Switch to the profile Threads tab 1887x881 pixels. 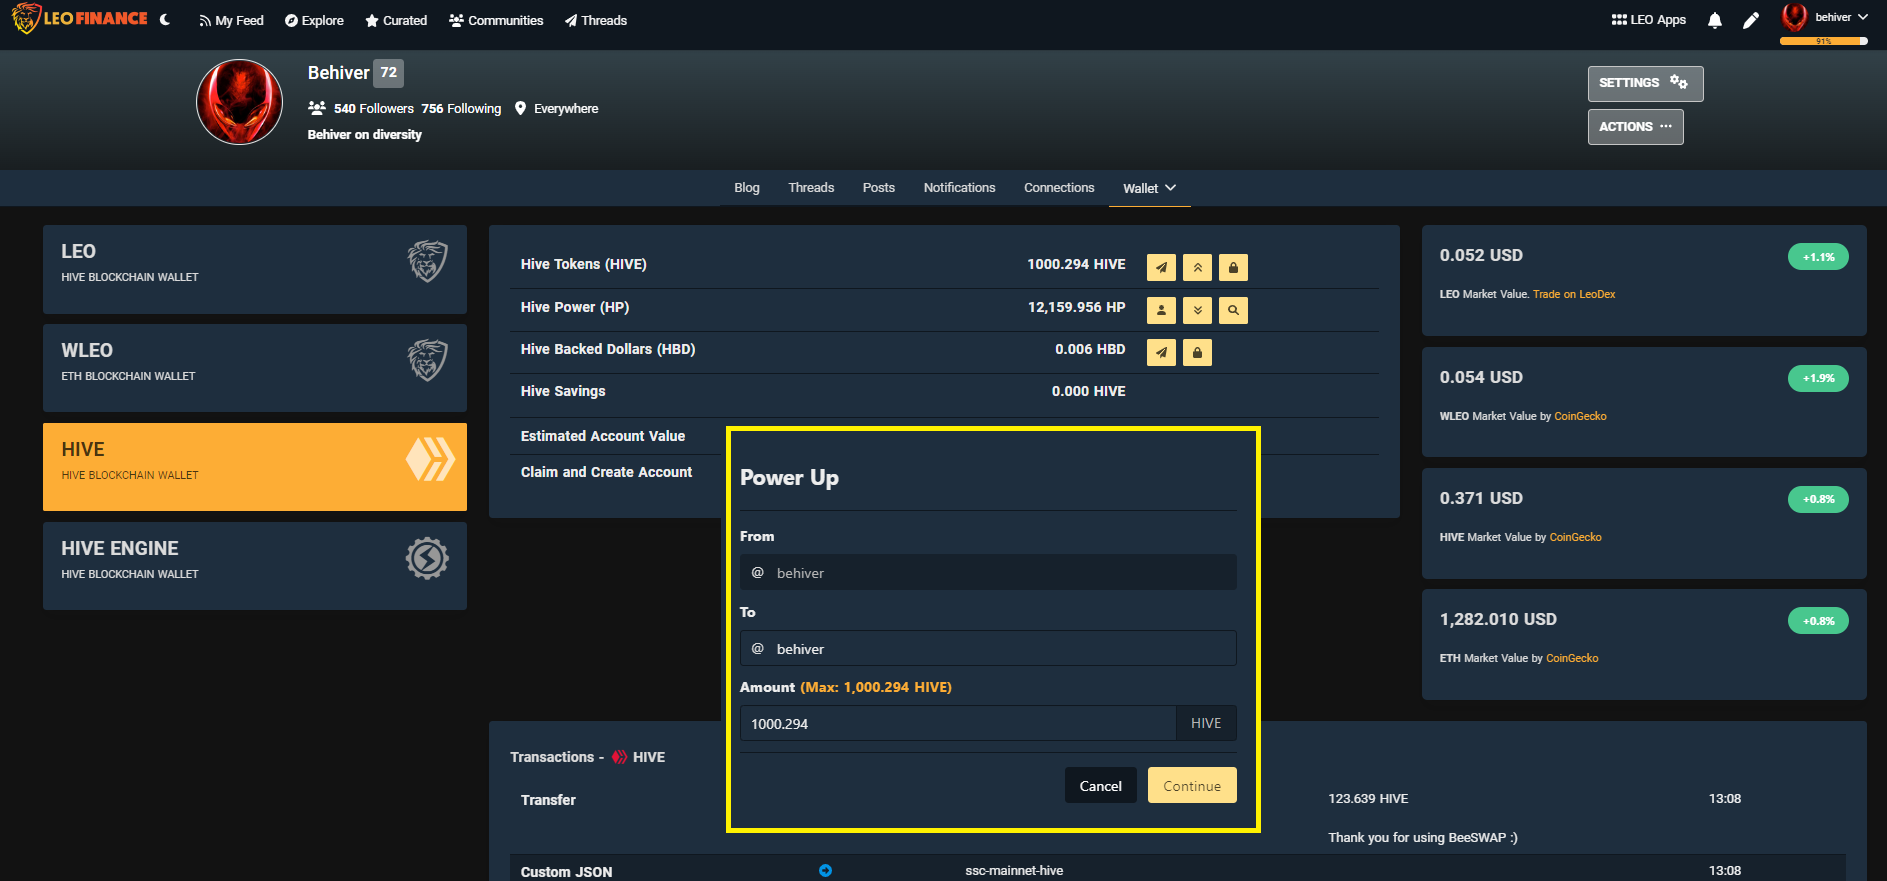811,188
